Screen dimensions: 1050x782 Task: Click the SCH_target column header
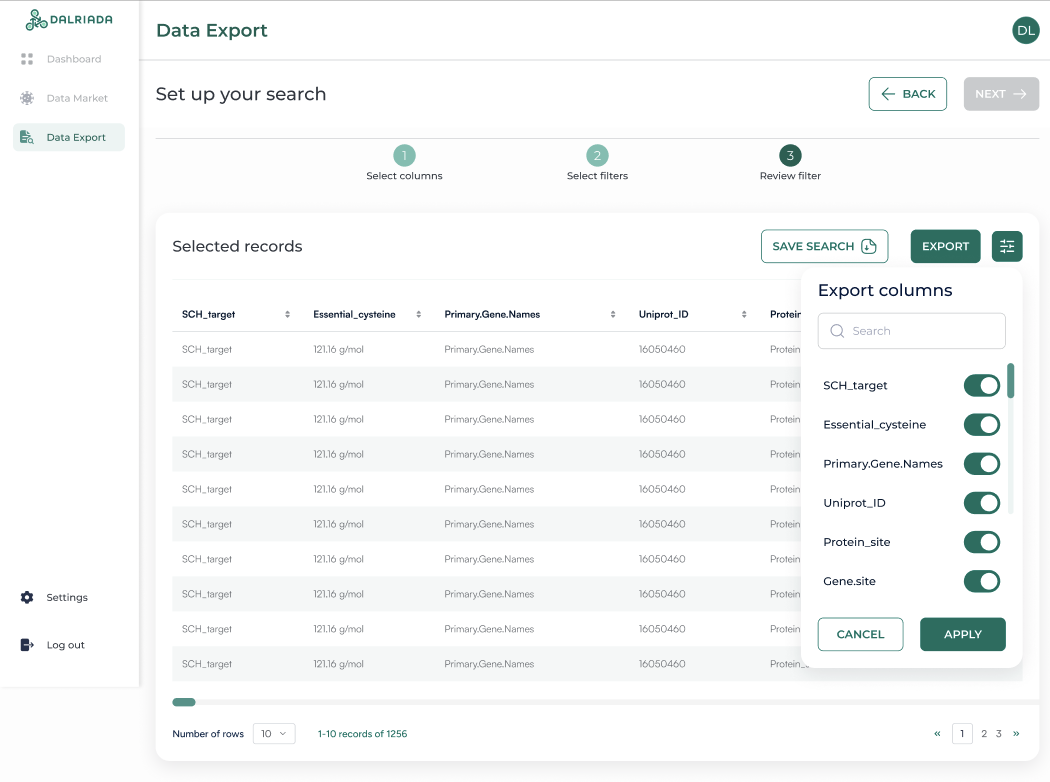(x=208, y=314)
